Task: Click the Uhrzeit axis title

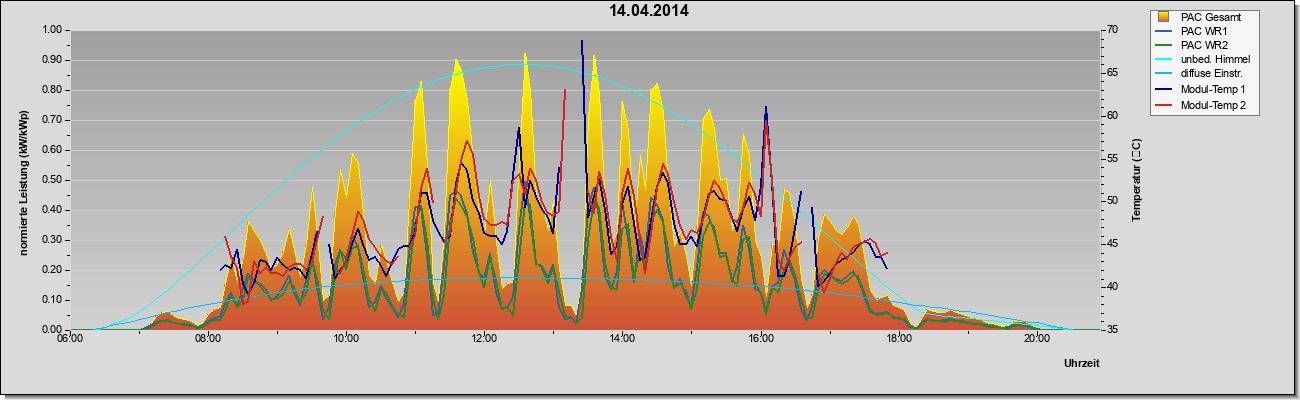Action: (1081, 364)
